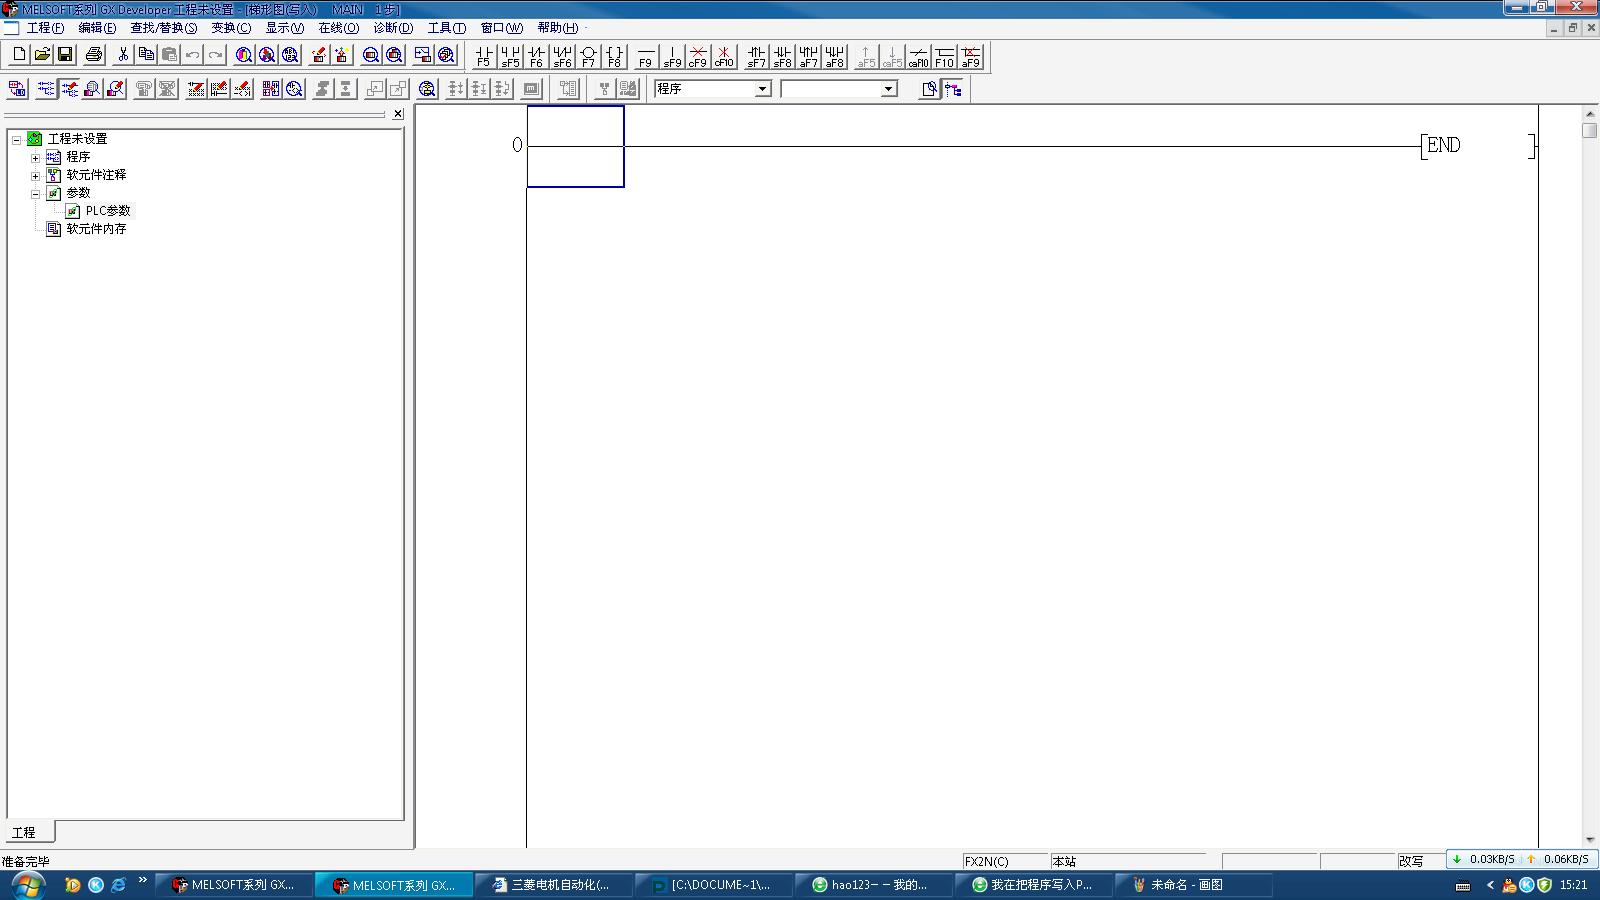The width and height of the screenshot is (1600, 900).
Task: Open the 变换(C) menu
Action: 230,28
